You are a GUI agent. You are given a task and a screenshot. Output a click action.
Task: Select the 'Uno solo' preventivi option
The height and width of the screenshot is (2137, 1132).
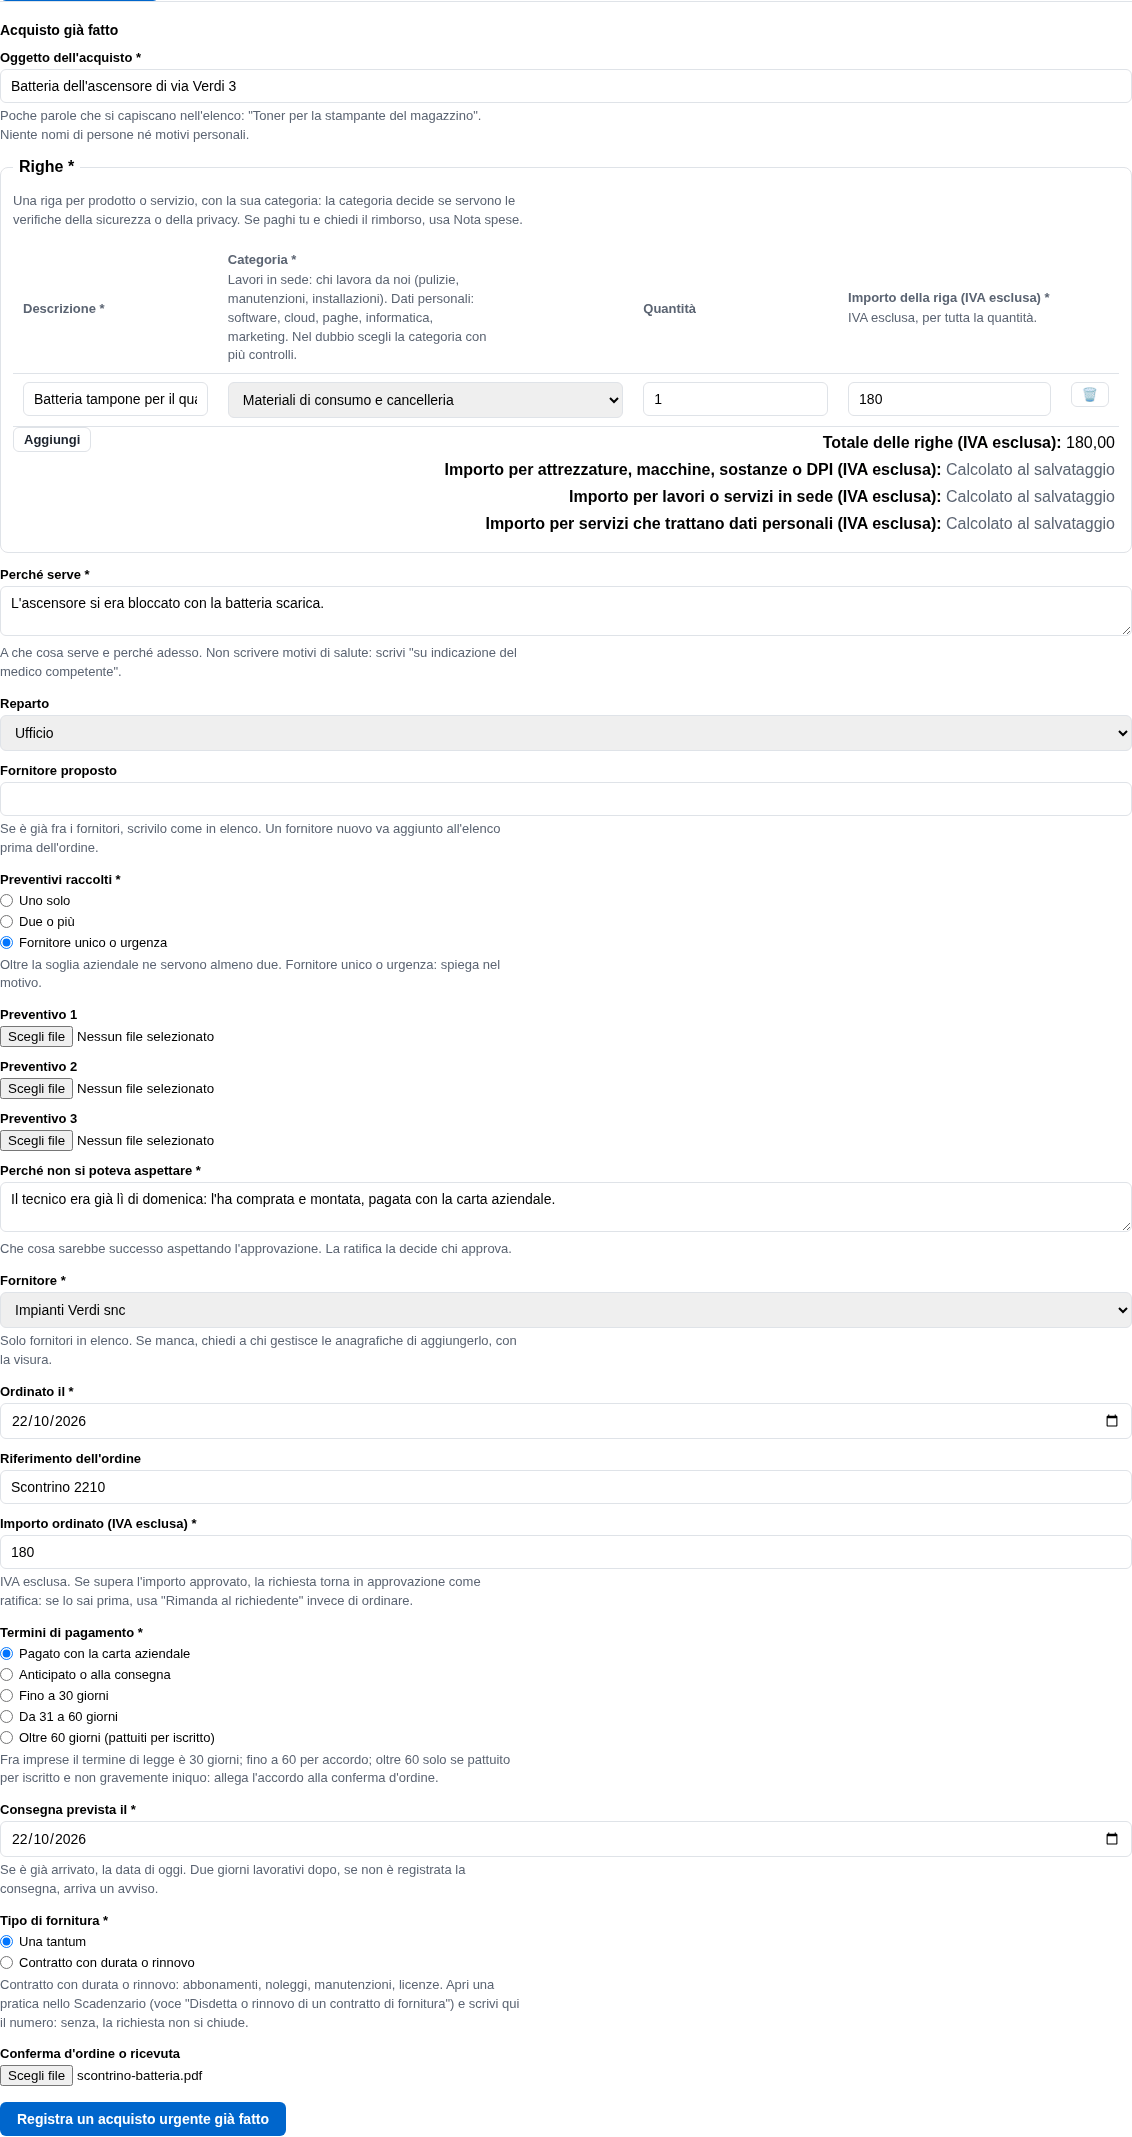pos(7,901)
